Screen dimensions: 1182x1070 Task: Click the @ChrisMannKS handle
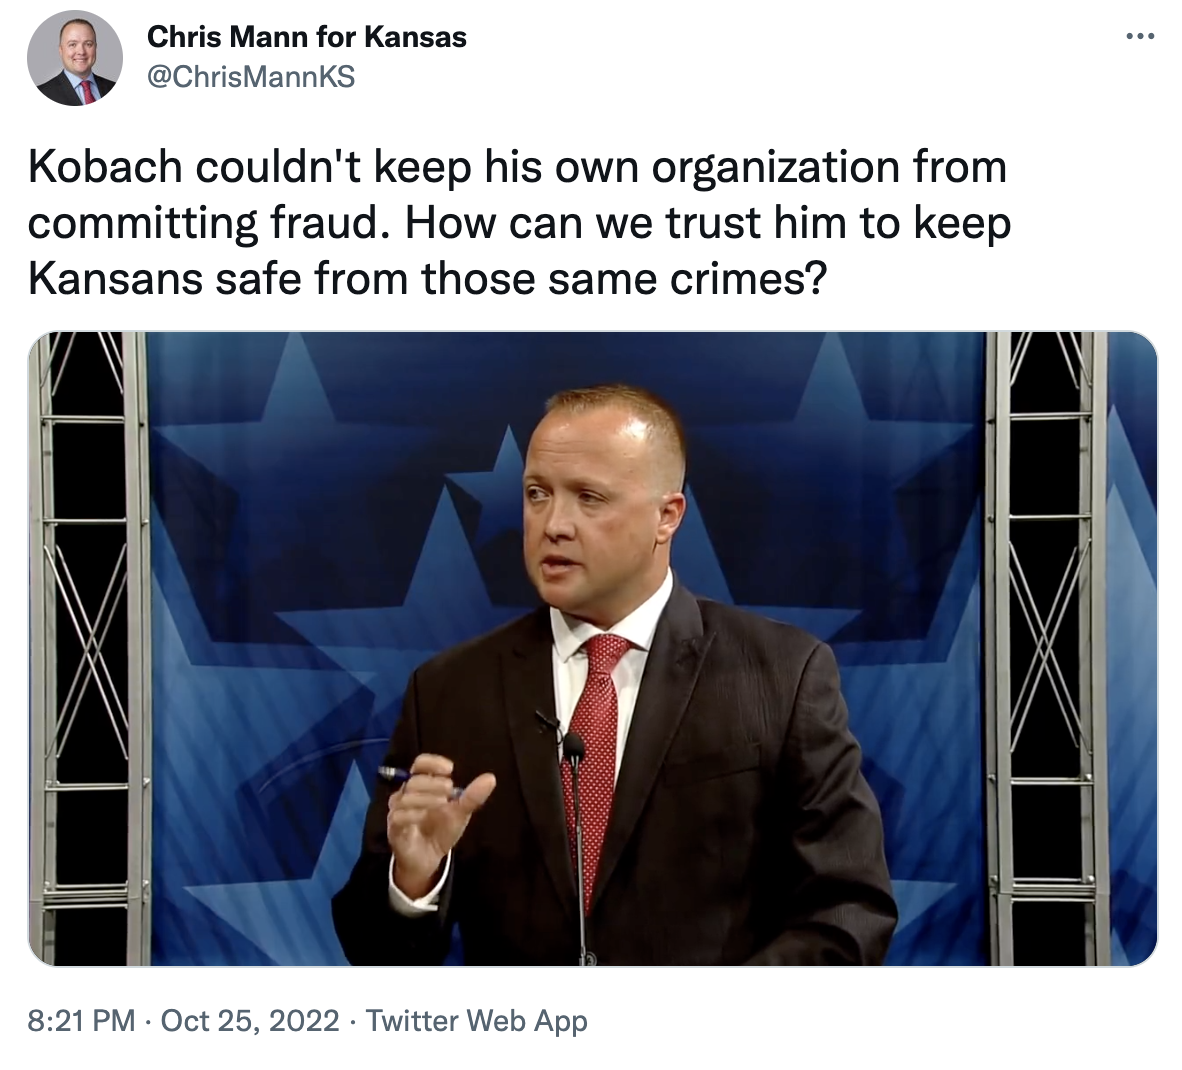point(250,77)
